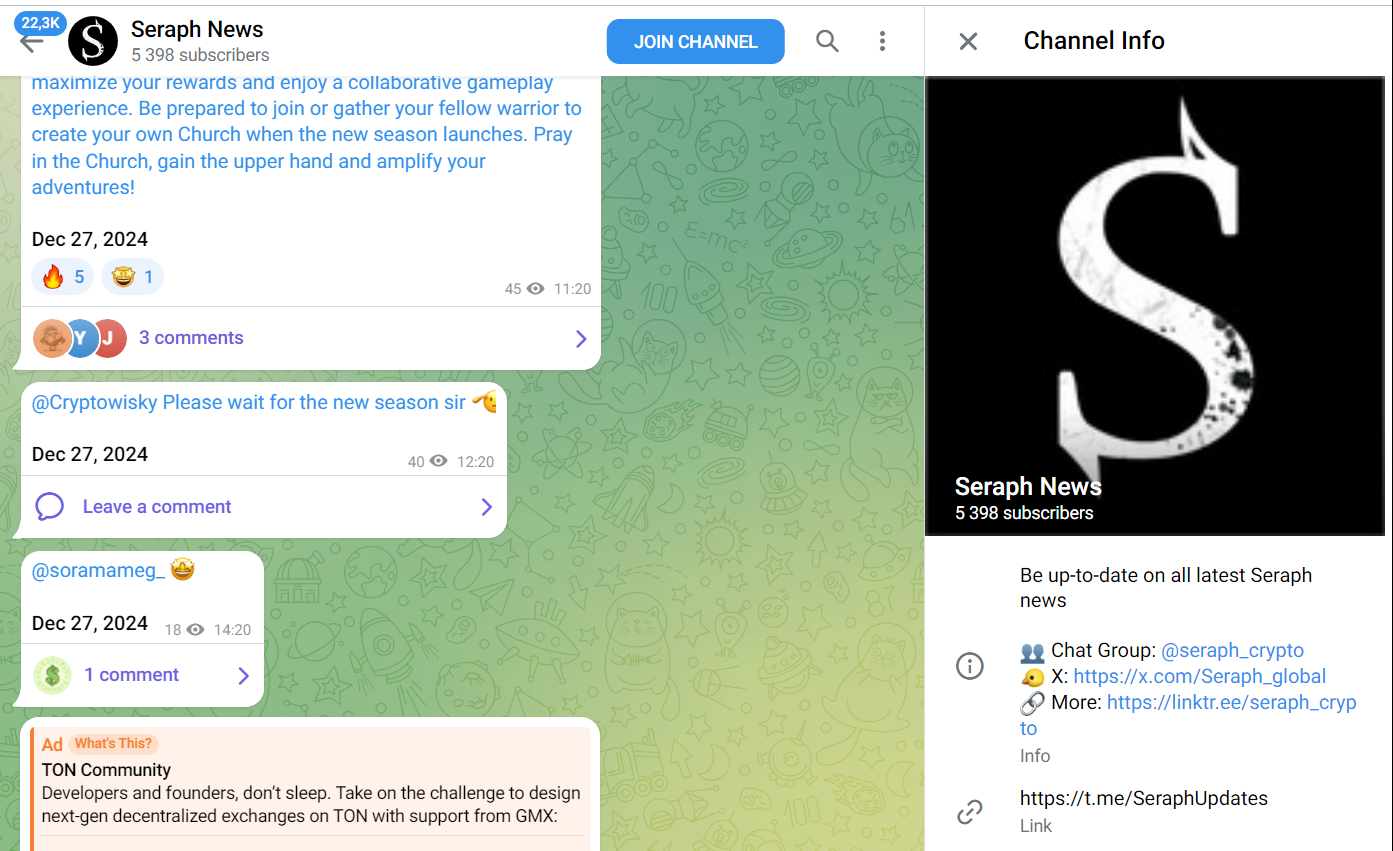Open the 1 comment thread
Screen dimensions: 1393x851
click(132, 675)
